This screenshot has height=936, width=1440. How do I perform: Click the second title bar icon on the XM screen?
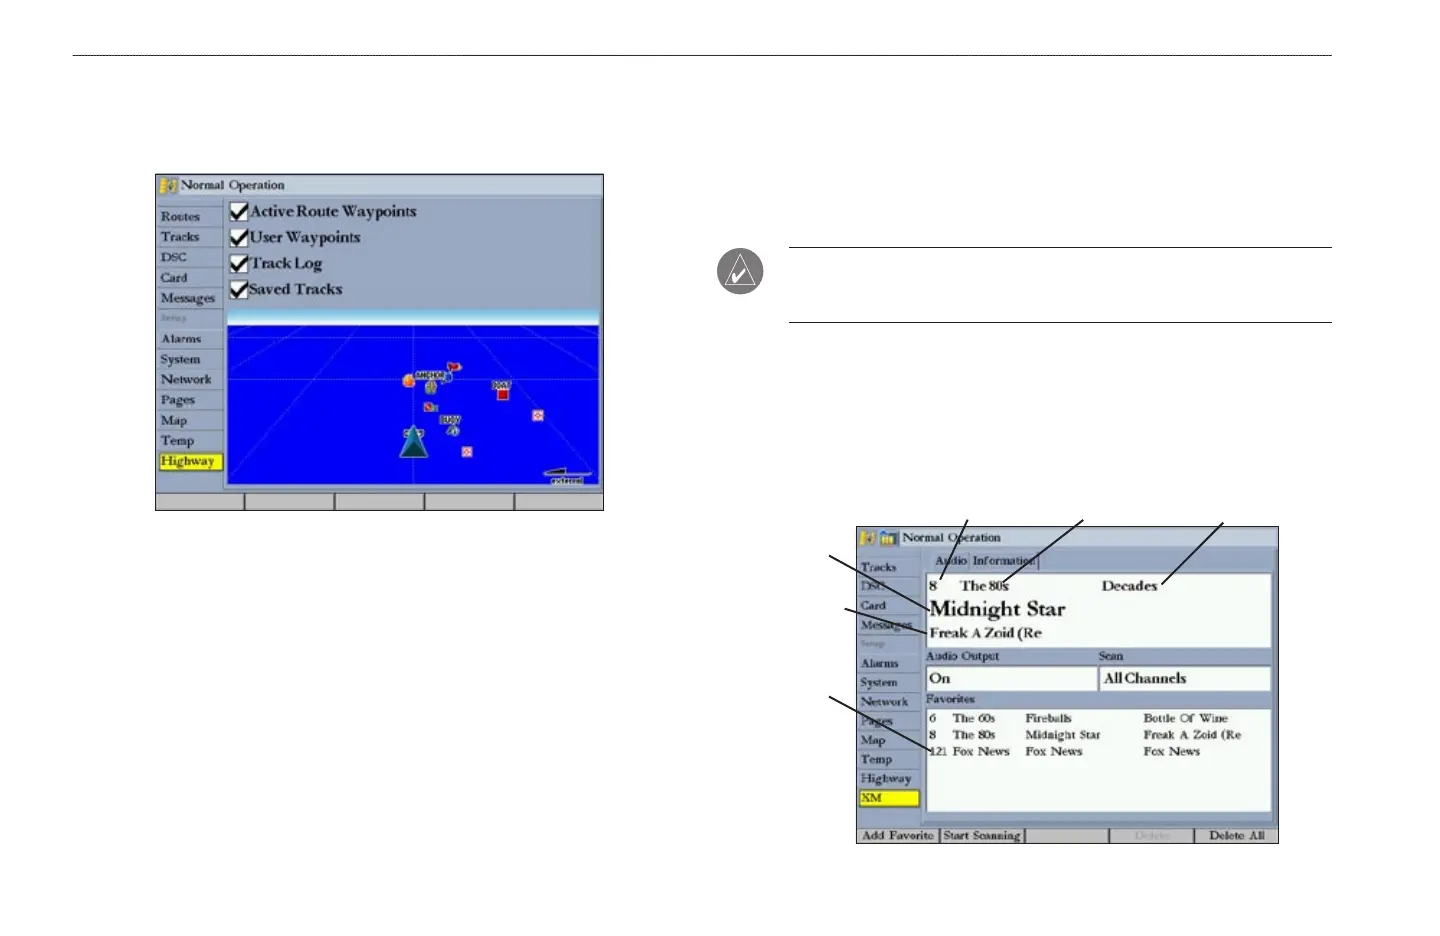(888, 538)
